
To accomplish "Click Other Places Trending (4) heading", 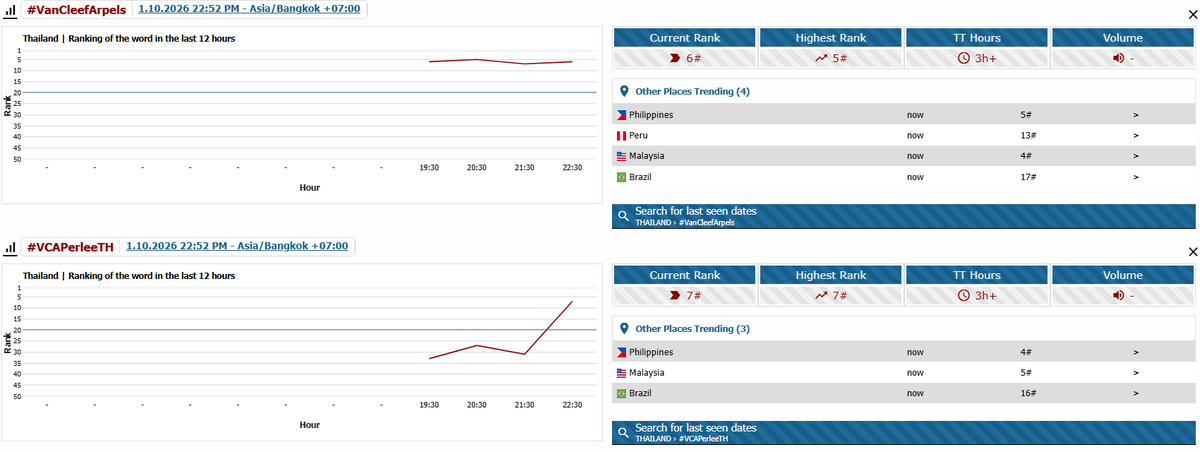I will (x=692, y=91).
